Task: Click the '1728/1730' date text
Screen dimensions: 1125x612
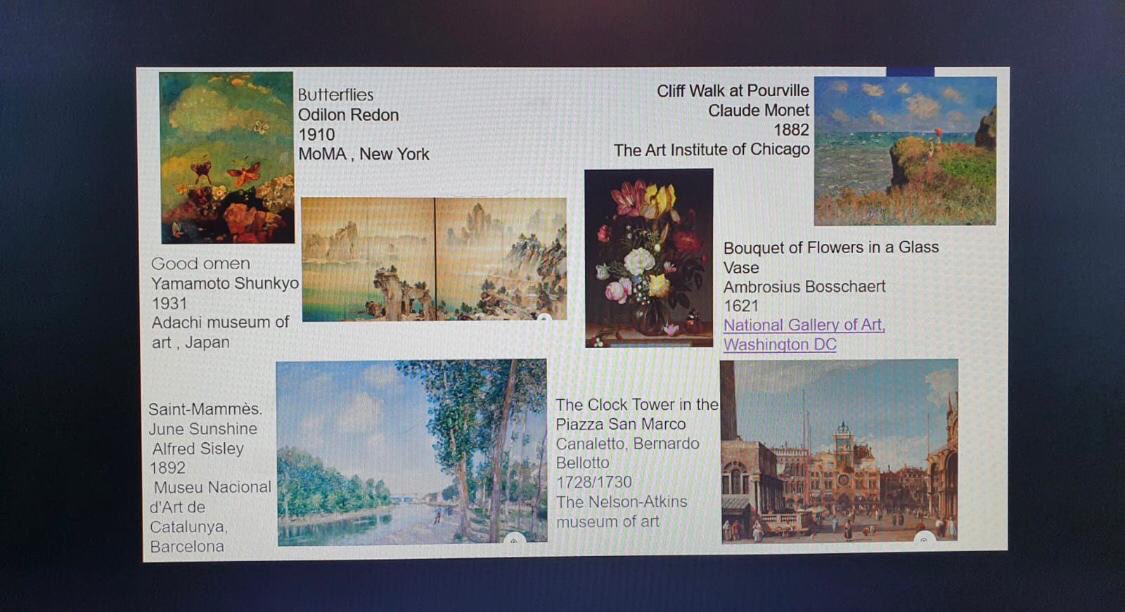Action: 594,482
